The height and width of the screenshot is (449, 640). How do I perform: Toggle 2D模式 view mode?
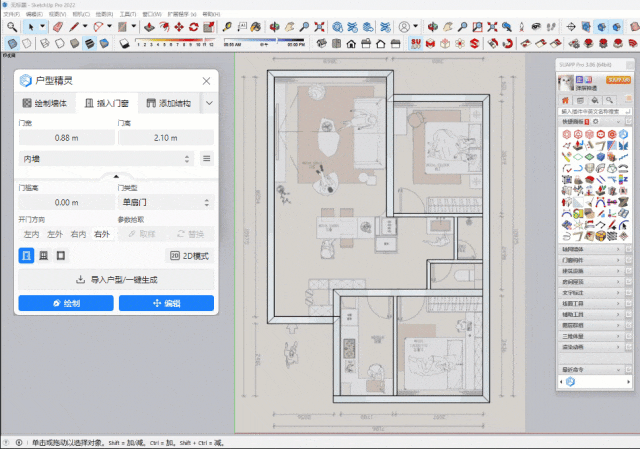[190, 256]
